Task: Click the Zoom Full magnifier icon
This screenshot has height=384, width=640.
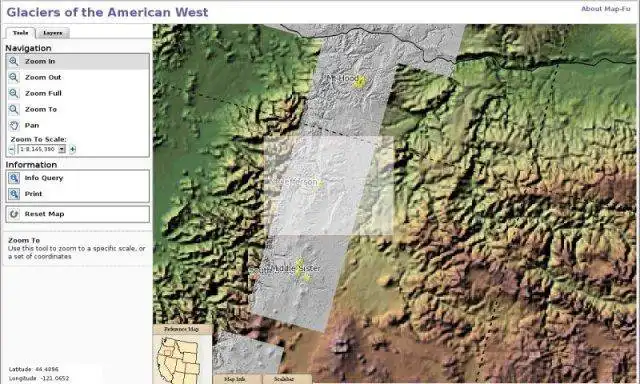Action: (x=13, y=93)
